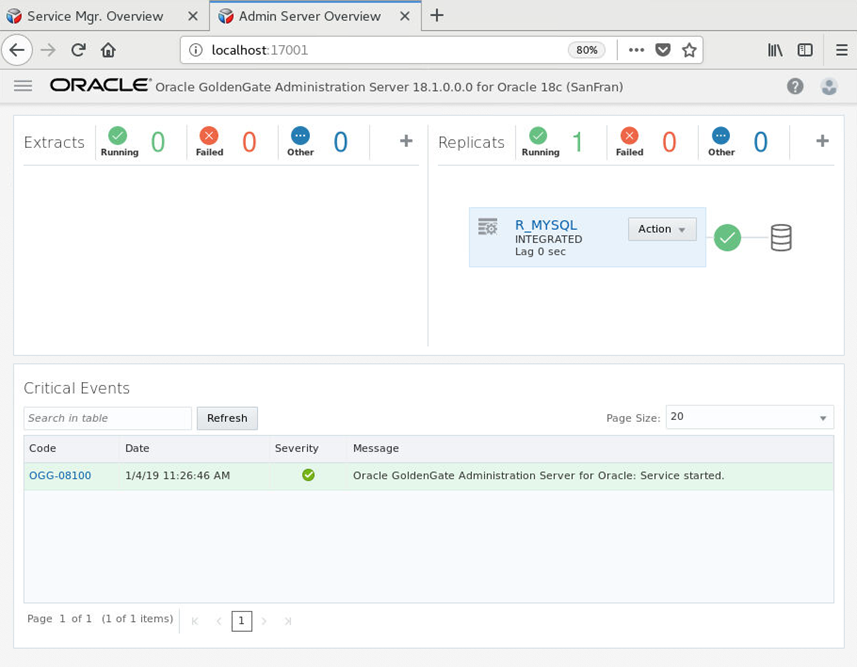Go to first page of events
Image resolution: width=860 pixels, height=667 pixels.
click(195, 621)
